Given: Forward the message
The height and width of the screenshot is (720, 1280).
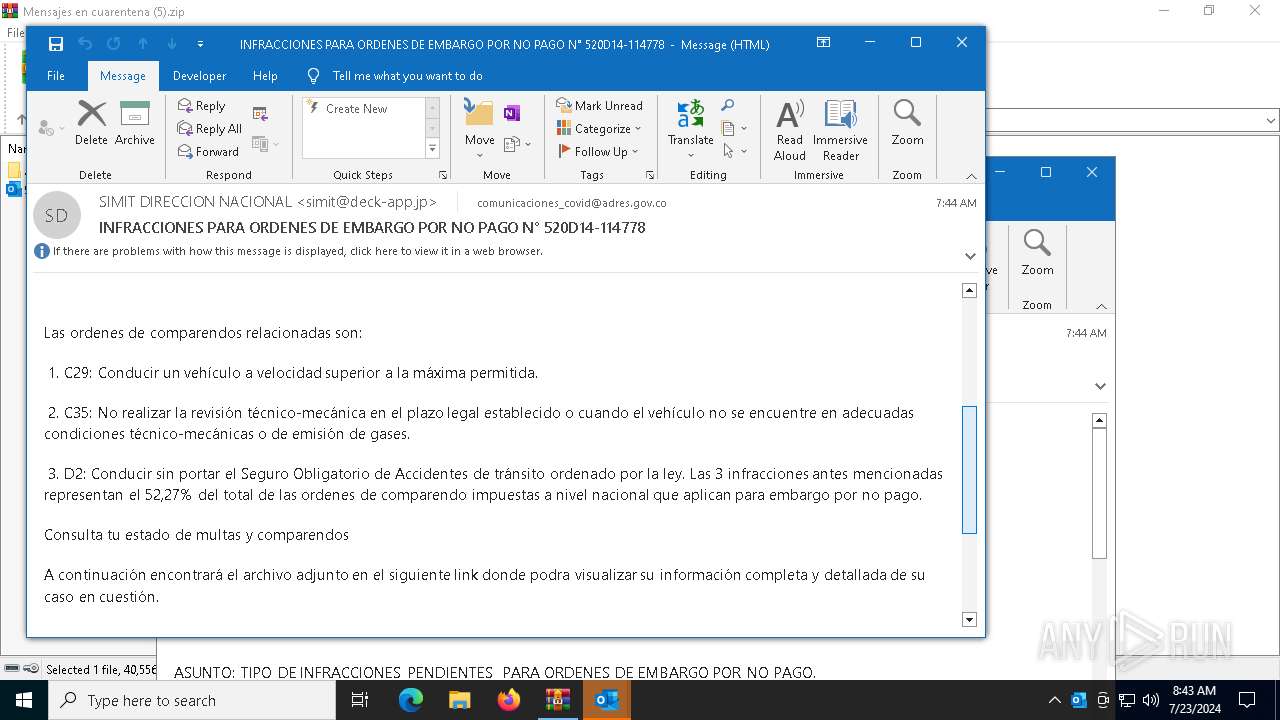Looking at the screenshot, I should click(208, 152).
